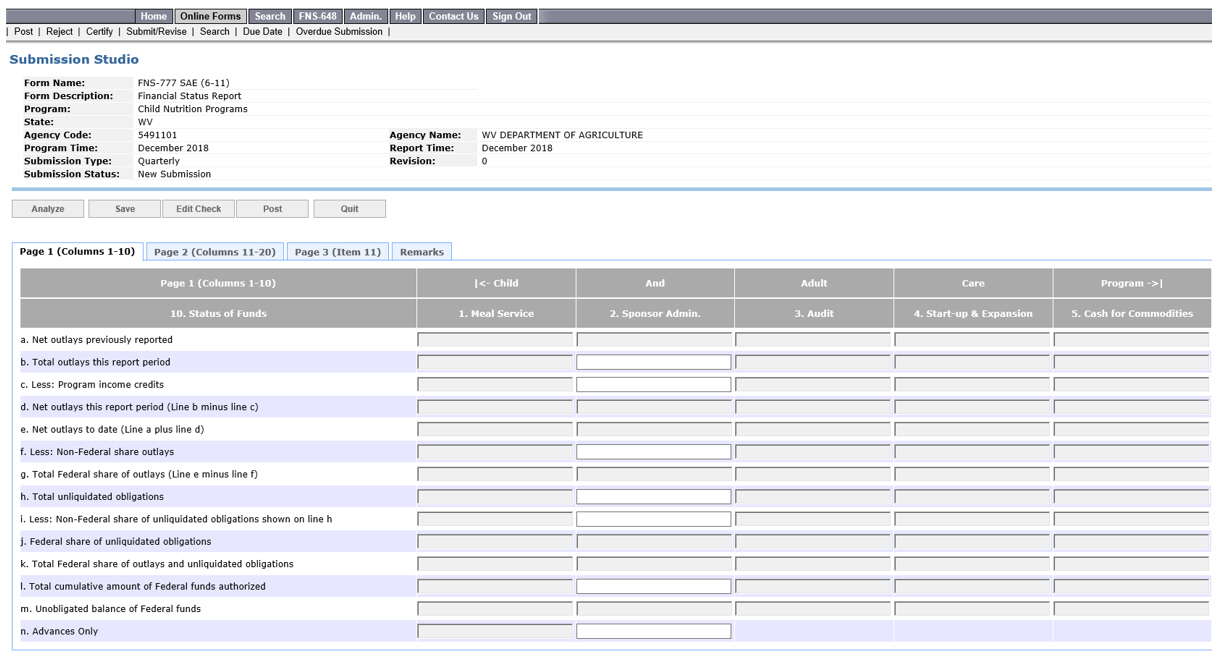Open the Home menu

click(x=153, y=16)
